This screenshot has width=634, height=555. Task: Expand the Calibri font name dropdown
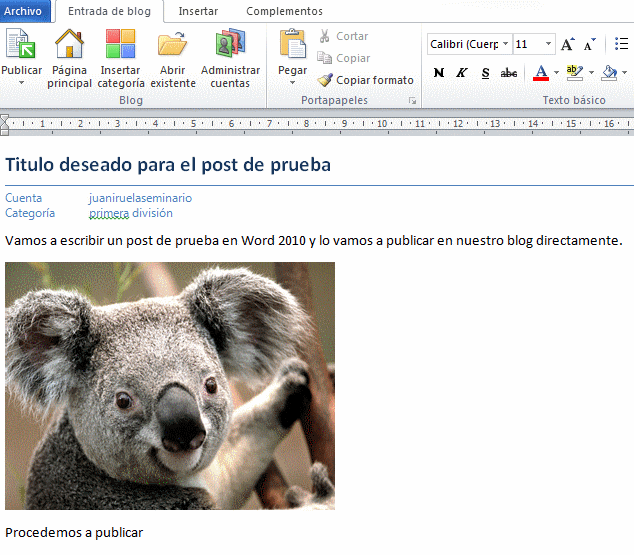coord(505,44)
